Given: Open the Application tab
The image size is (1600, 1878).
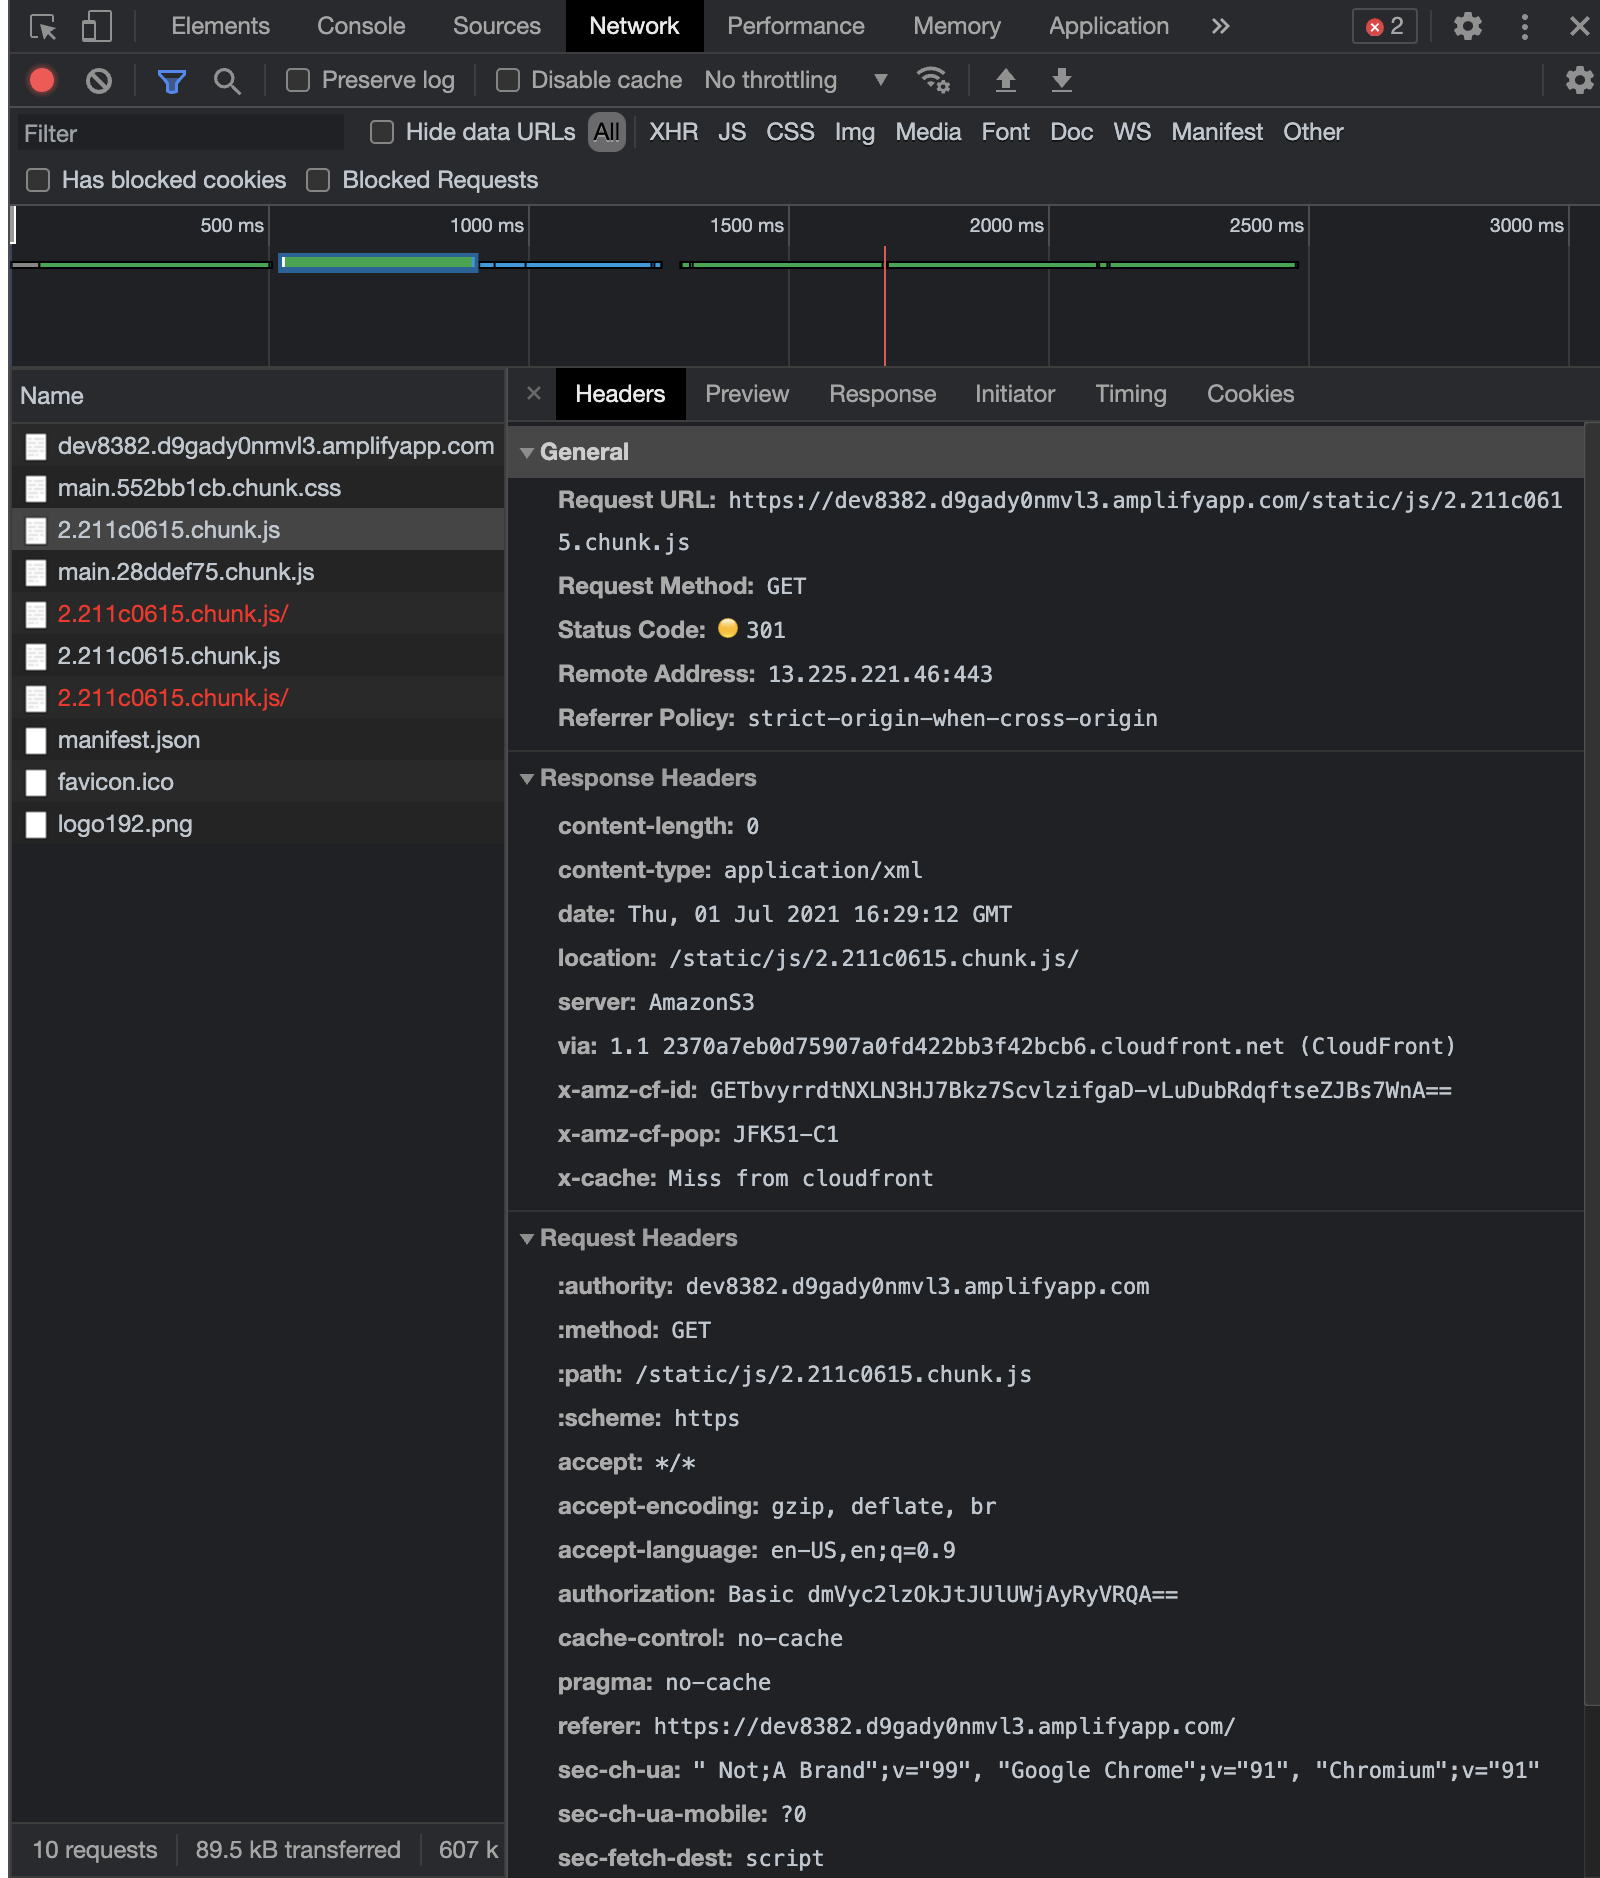Looking at the screenshot, I should click(1109, 26).
